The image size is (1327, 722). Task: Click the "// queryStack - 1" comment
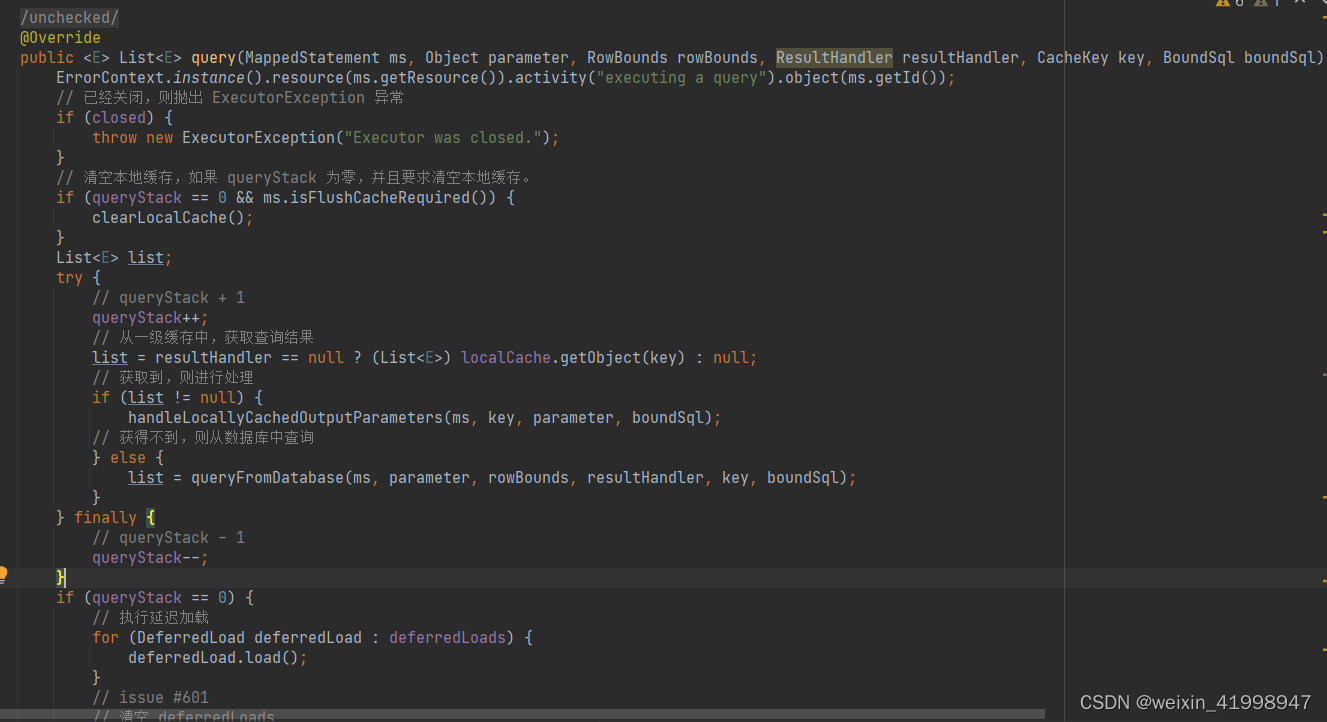pyautogui.click(x=169, y=538)
